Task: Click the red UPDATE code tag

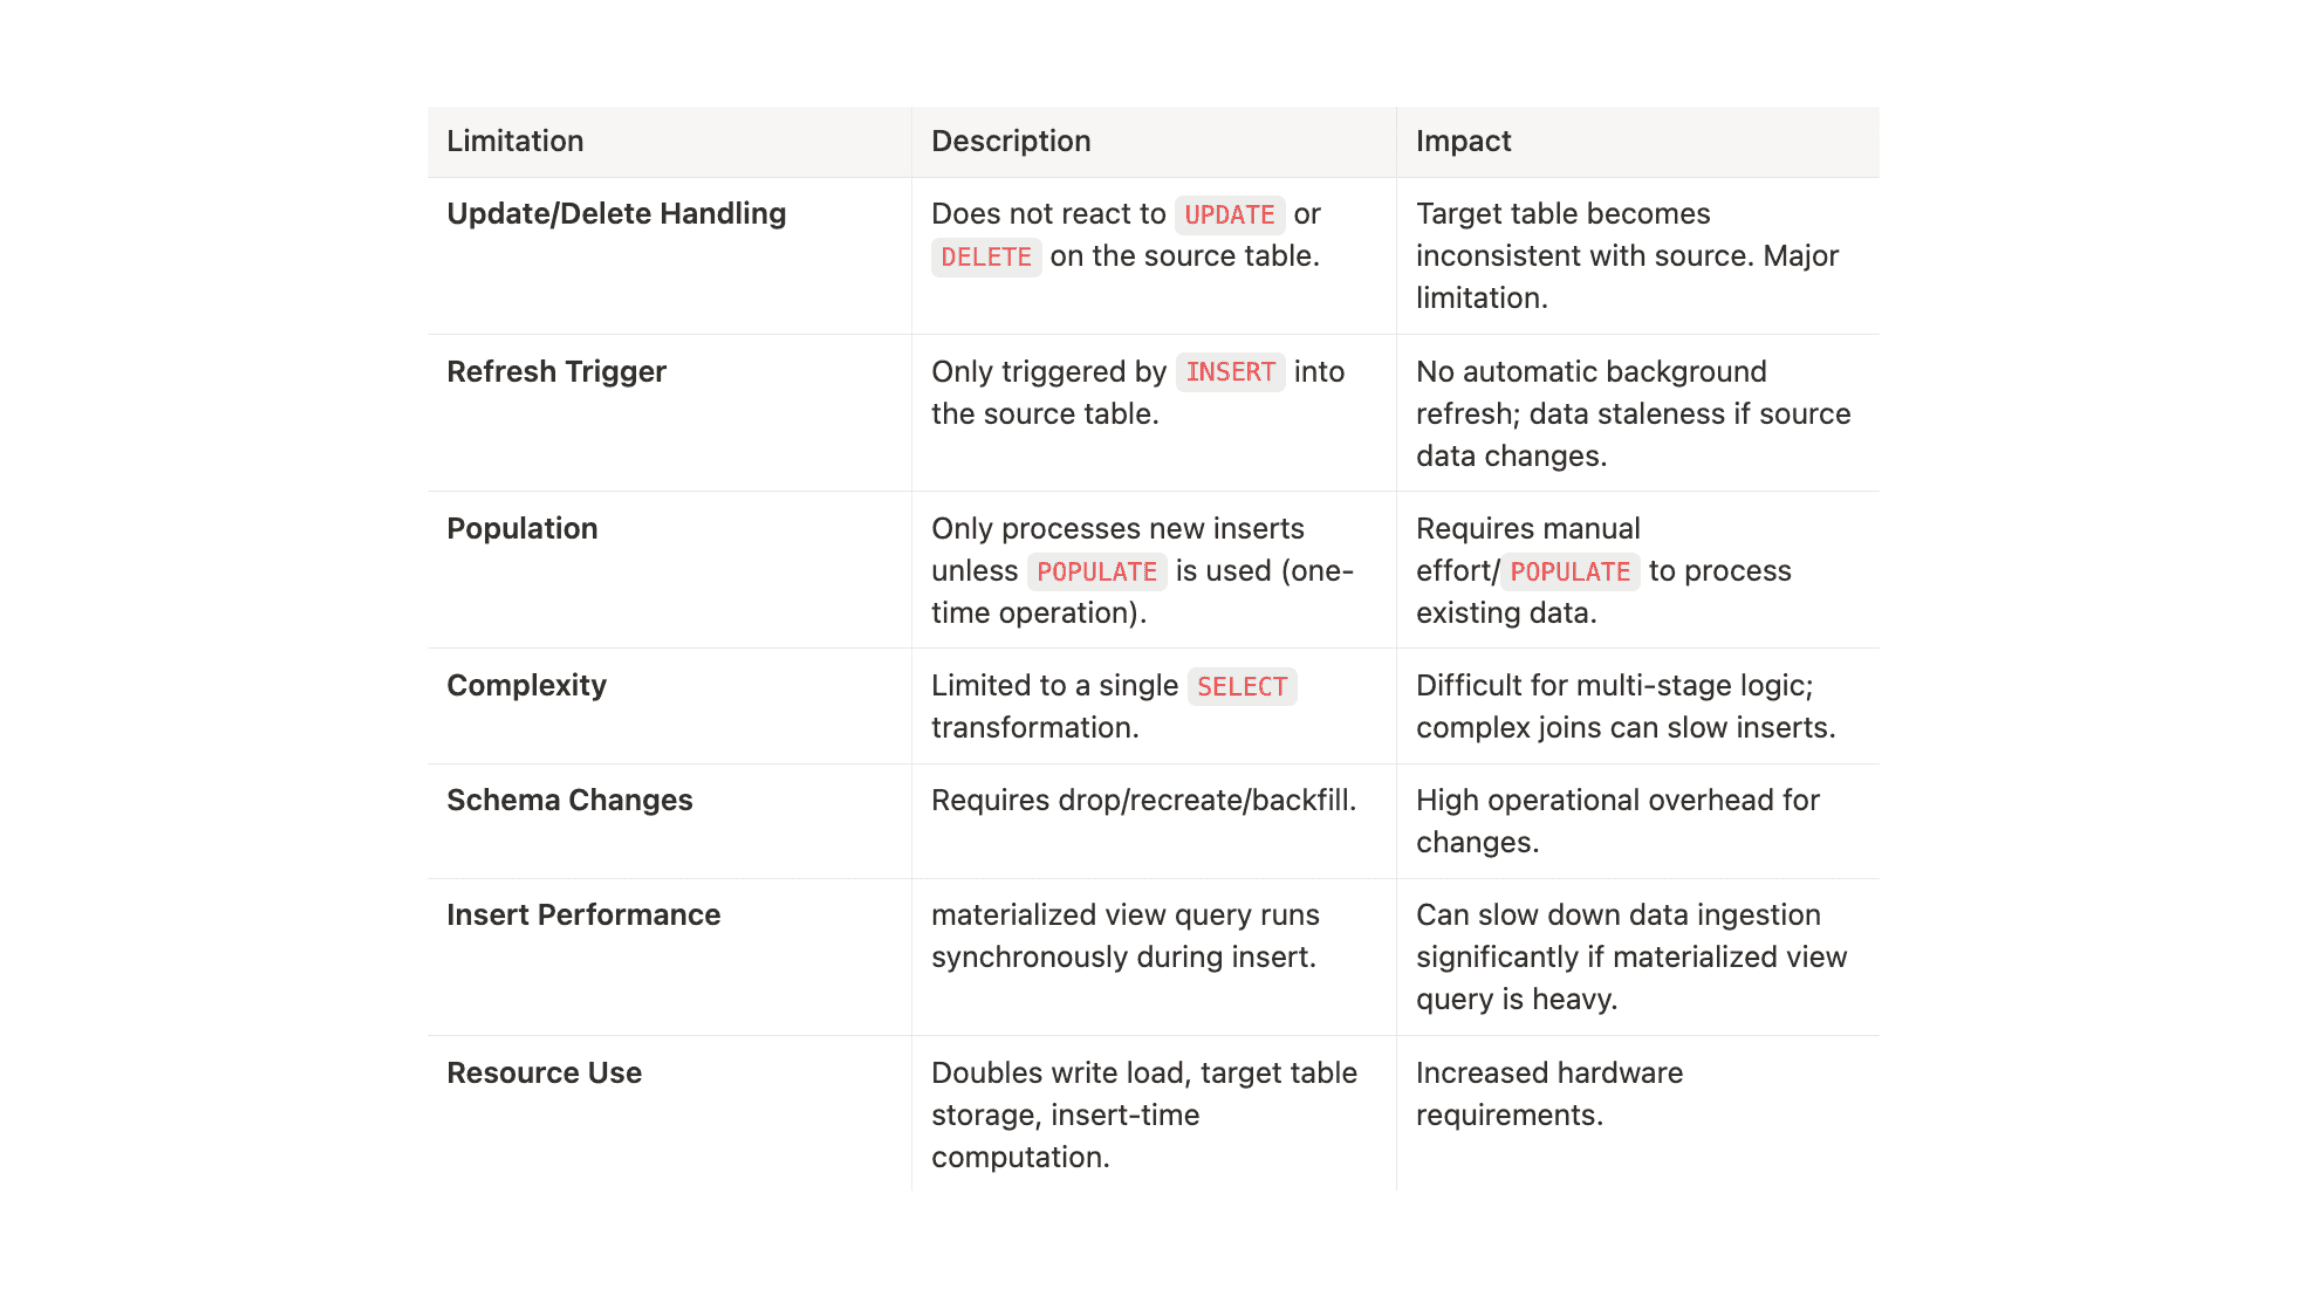Action: [x=1229, y=214]
